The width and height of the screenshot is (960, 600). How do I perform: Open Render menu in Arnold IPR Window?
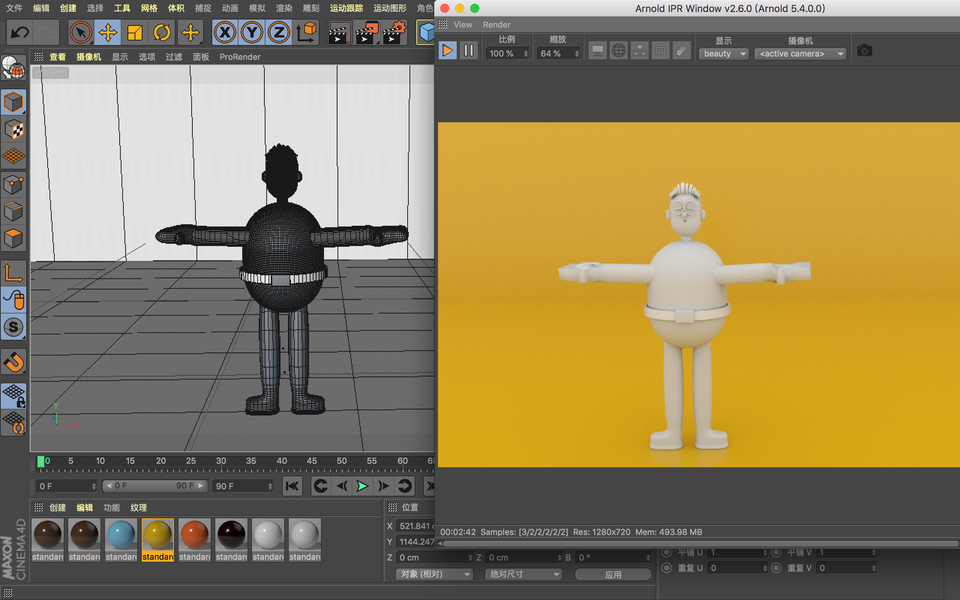[497, 25]
